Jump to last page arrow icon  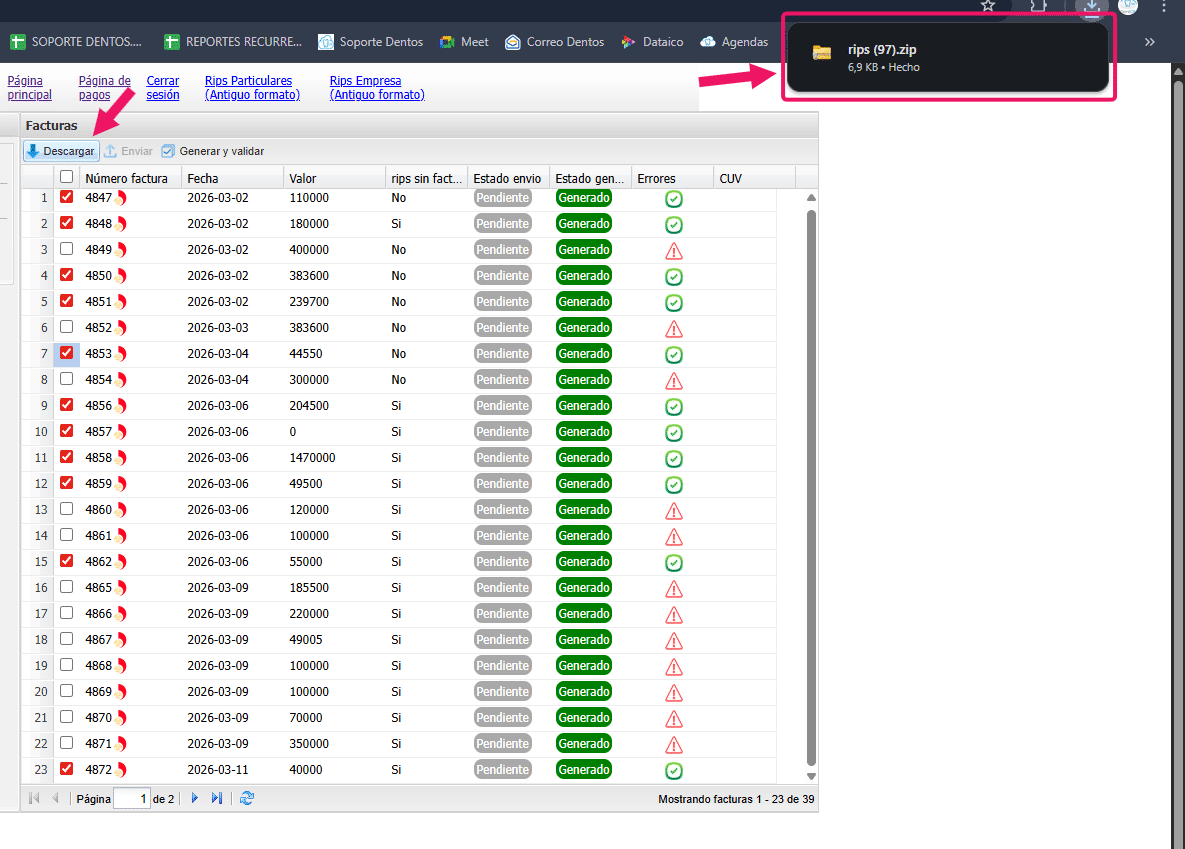click(217, 798)
